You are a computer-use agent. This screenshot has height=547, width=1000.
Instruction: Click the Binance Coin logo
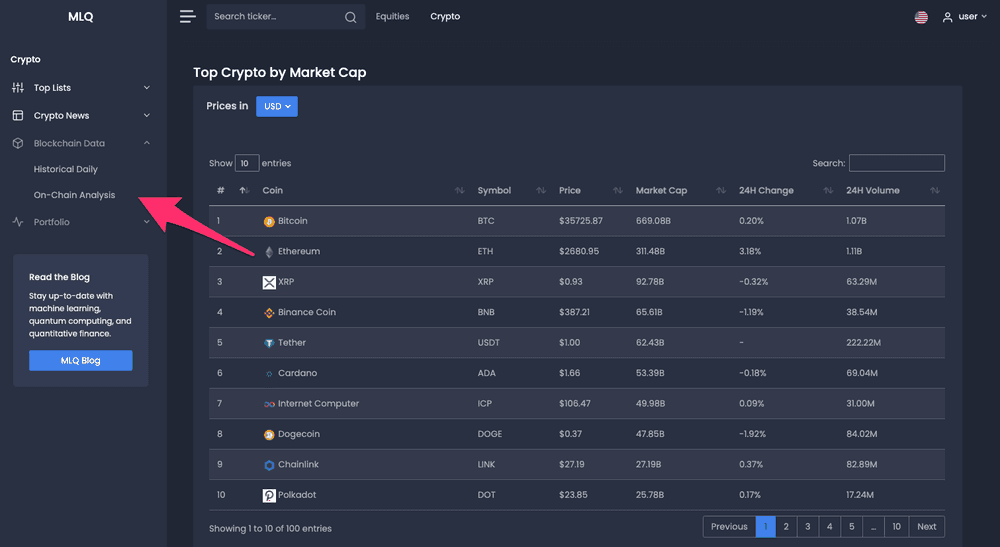(x=269, y=312)
